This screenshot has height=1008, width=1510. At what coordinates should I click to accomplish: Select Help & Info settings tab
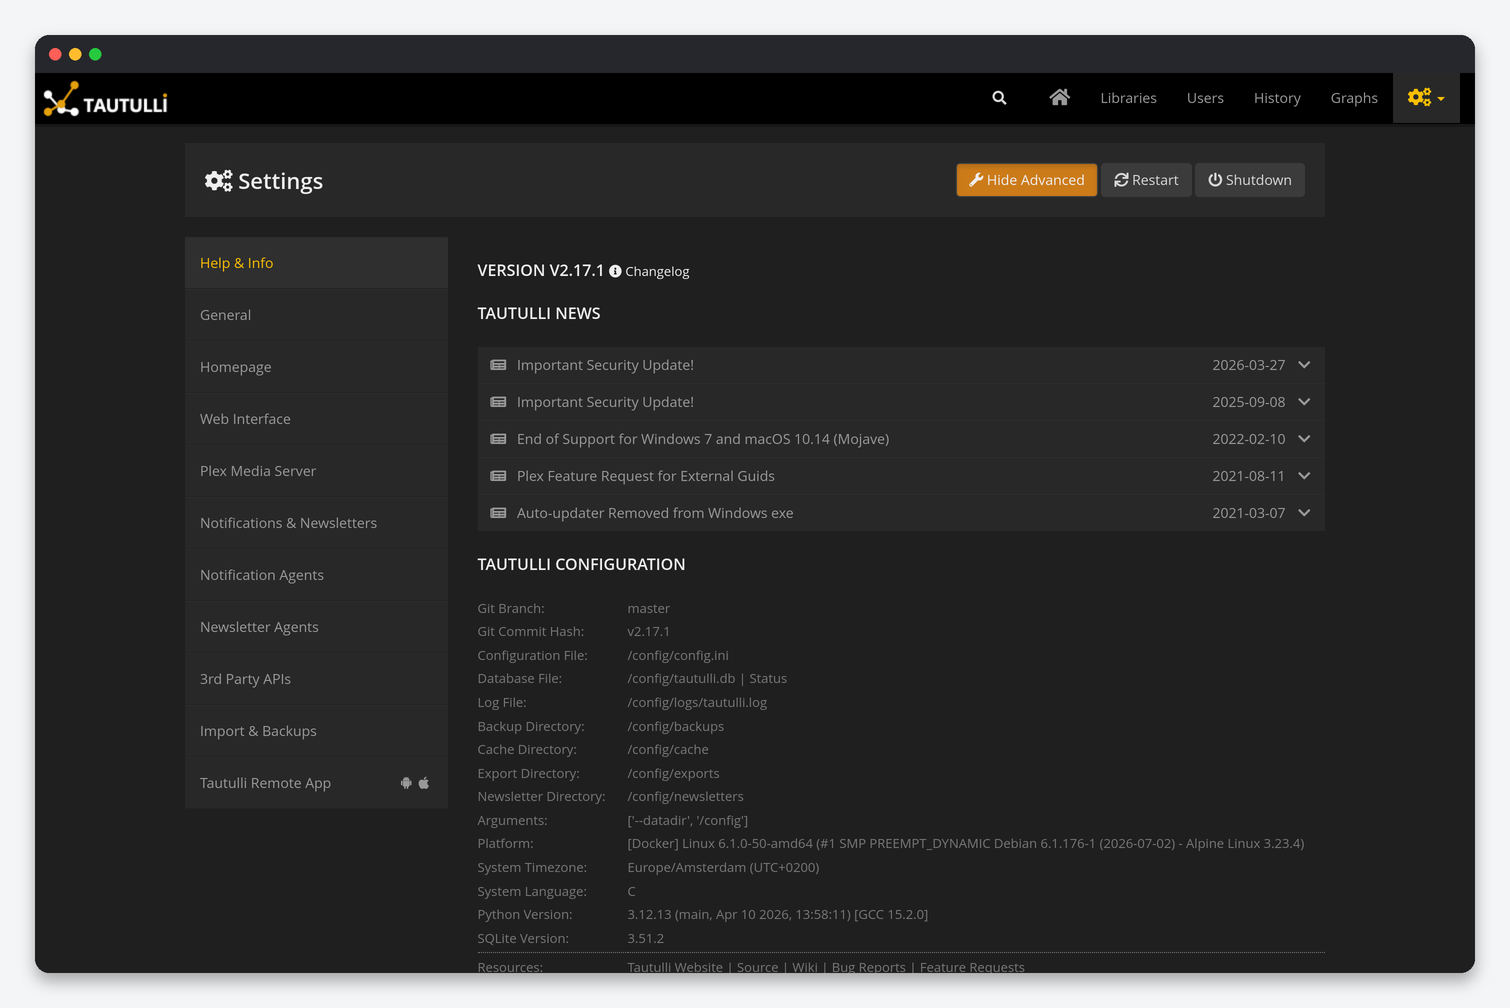tap(316, 263)
